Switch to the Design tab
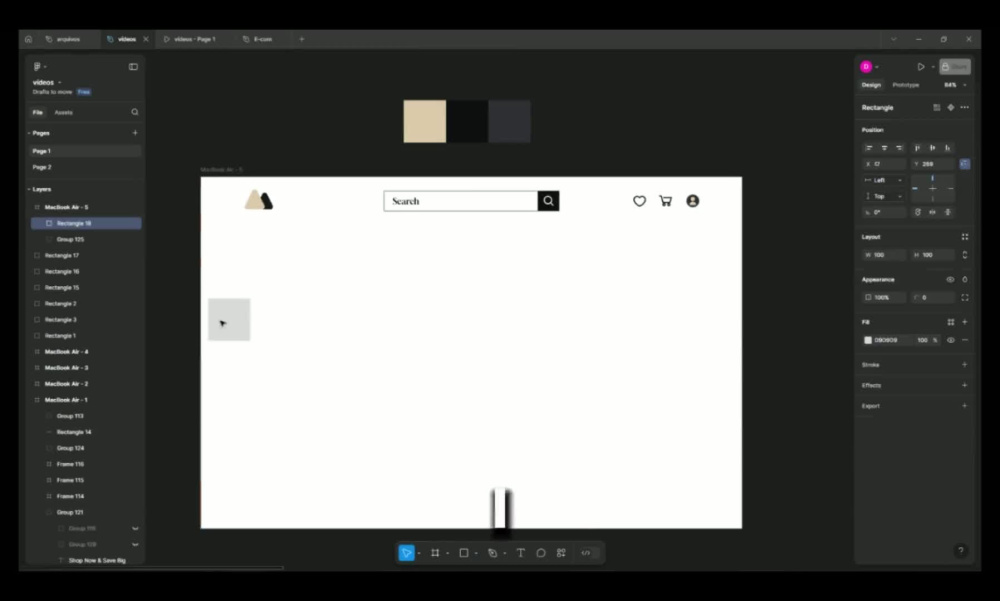The width and height of the screenshot is (1000, 601). (x=871, y=85)
